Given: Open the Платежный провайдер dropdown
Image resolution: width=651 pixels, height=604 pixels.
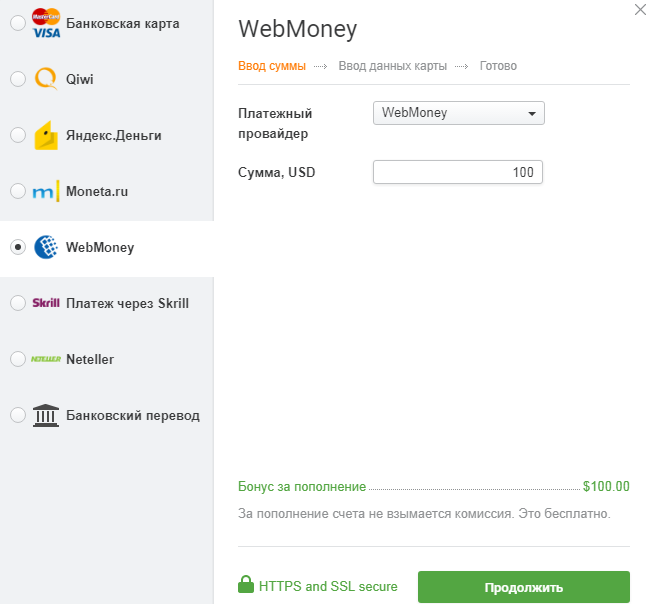Looking at the screenshot, I should pyautogui.click(x=459, y=113).
